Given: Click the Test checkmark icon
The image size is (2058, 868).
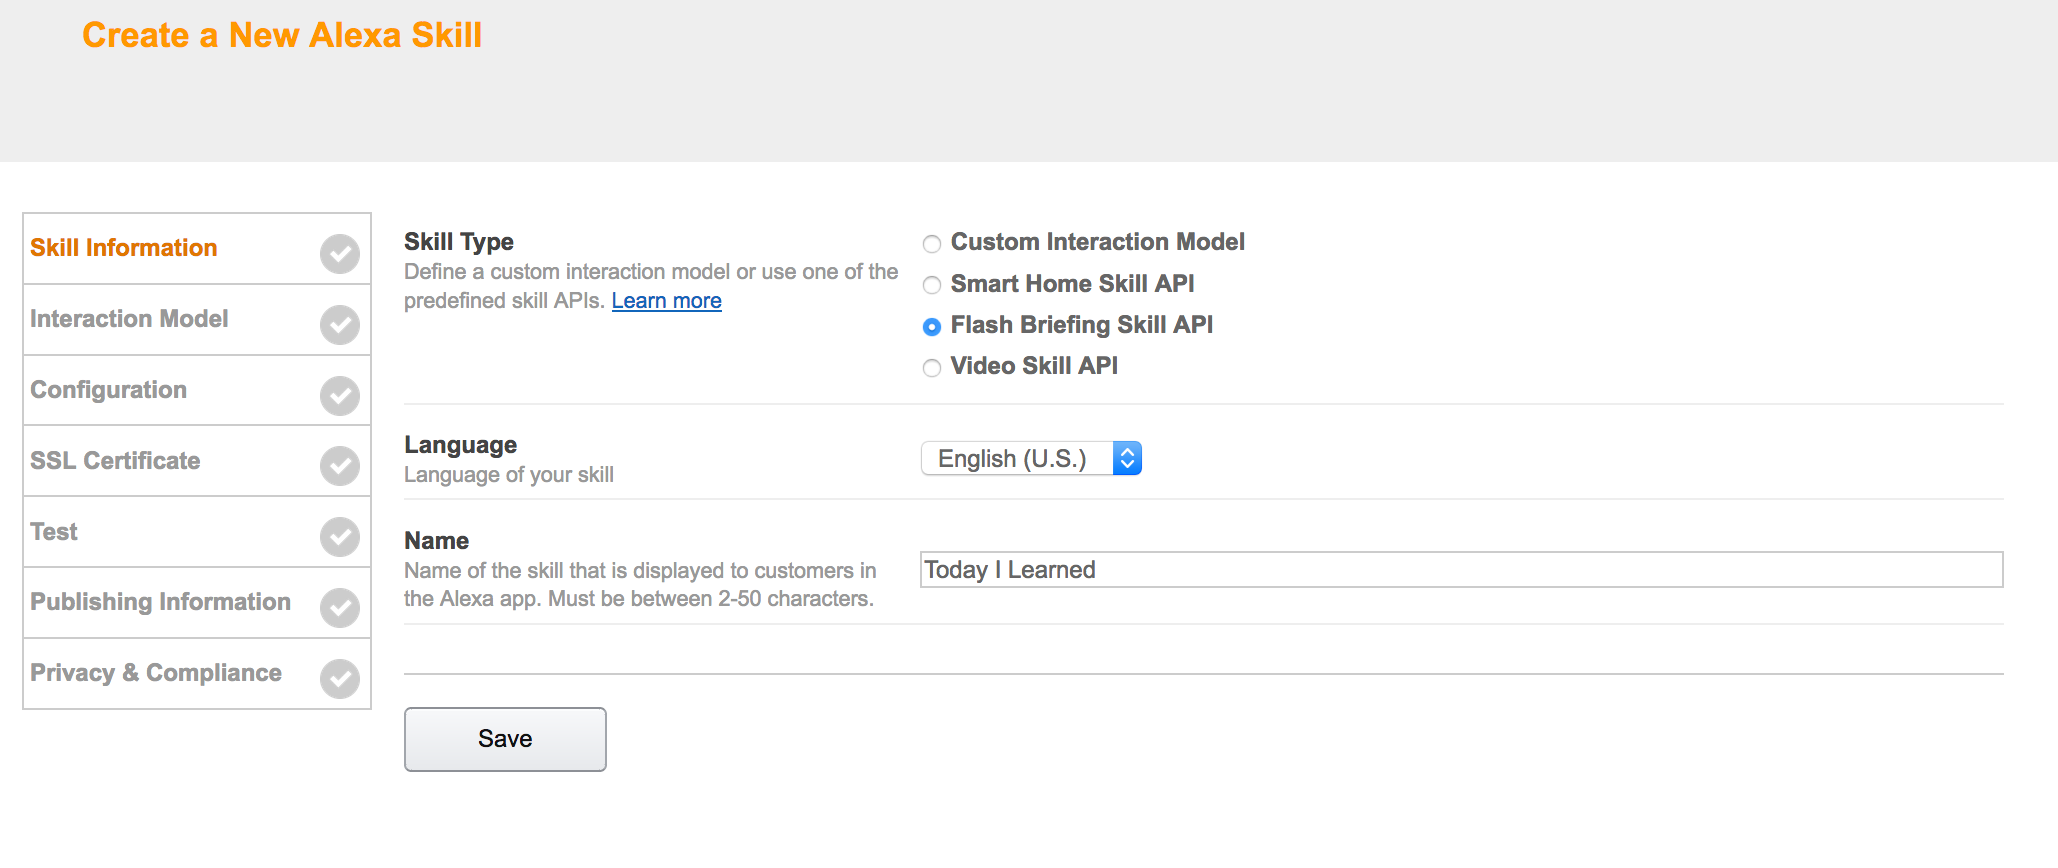Looking at the screenshot, I should click(x=340, y=537).
